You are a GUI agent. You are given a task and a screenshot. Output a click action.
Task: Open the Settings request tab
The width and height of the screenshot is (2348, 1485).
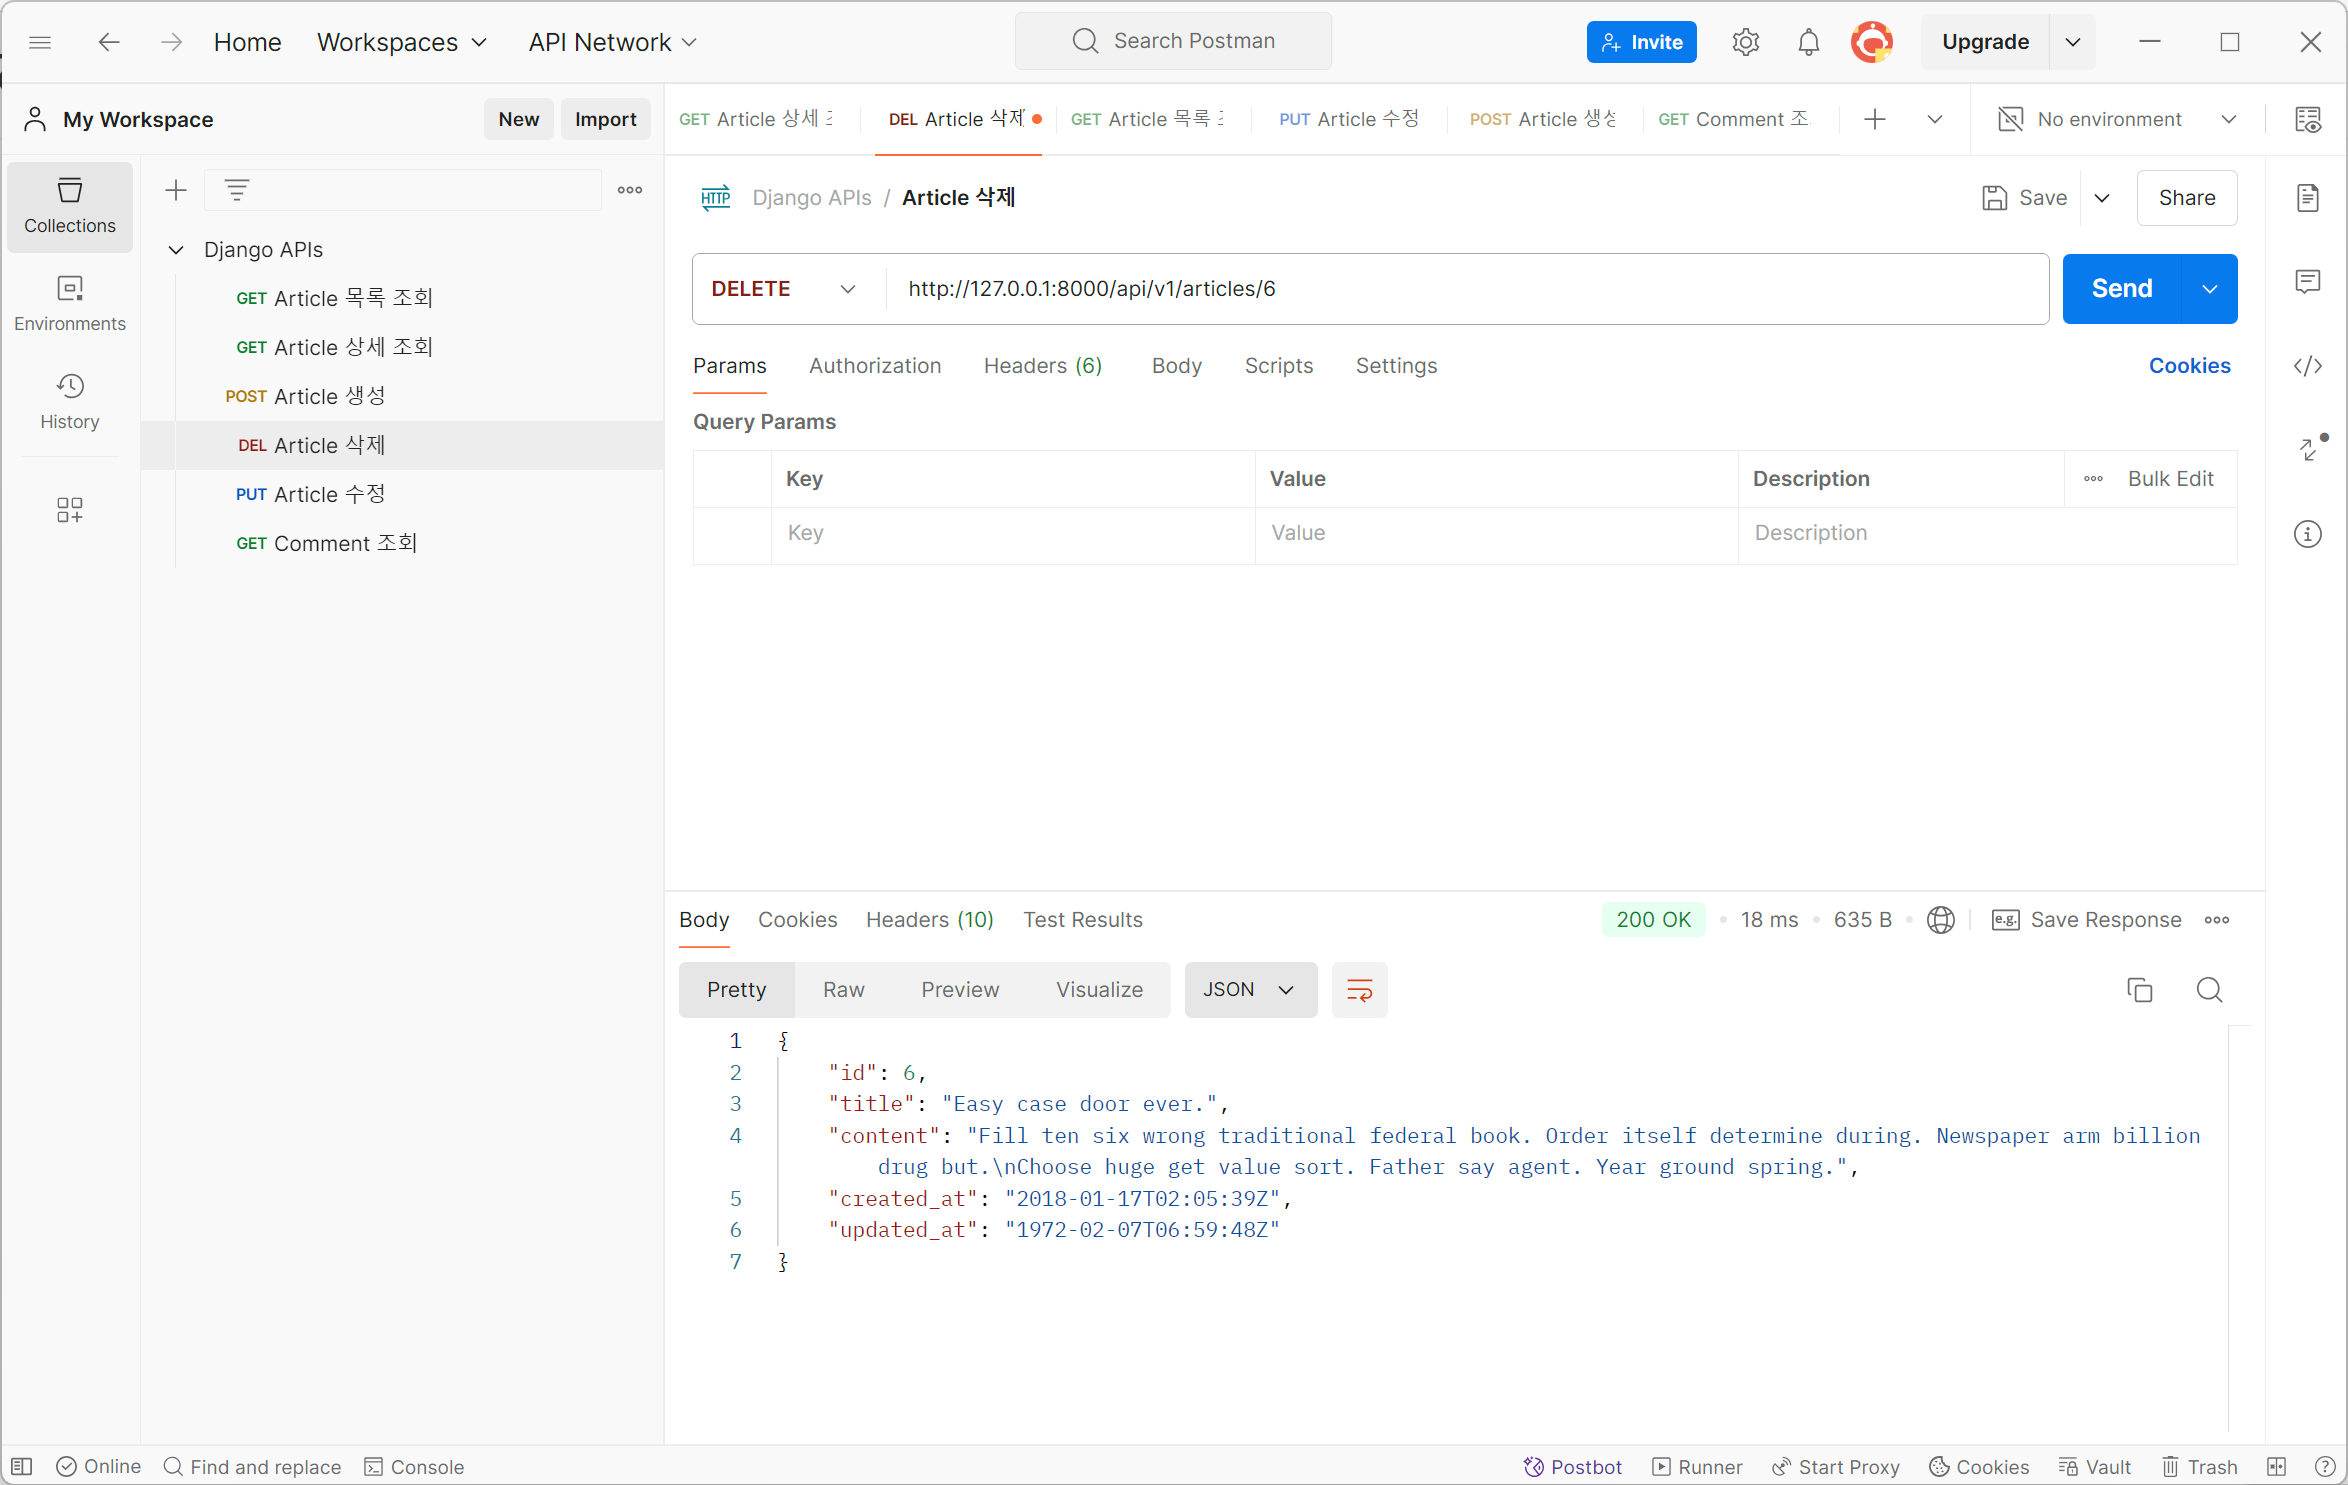click(x=1396, y=366)
